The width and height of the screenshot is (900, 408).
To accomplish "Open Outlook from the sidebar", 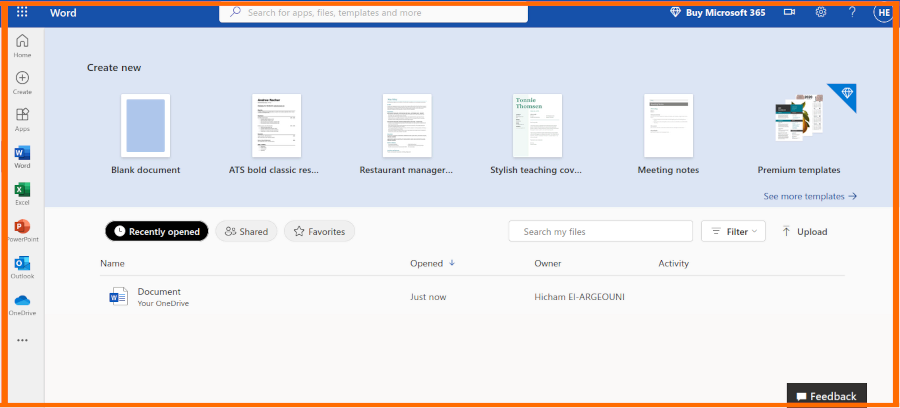I will 22,267.
